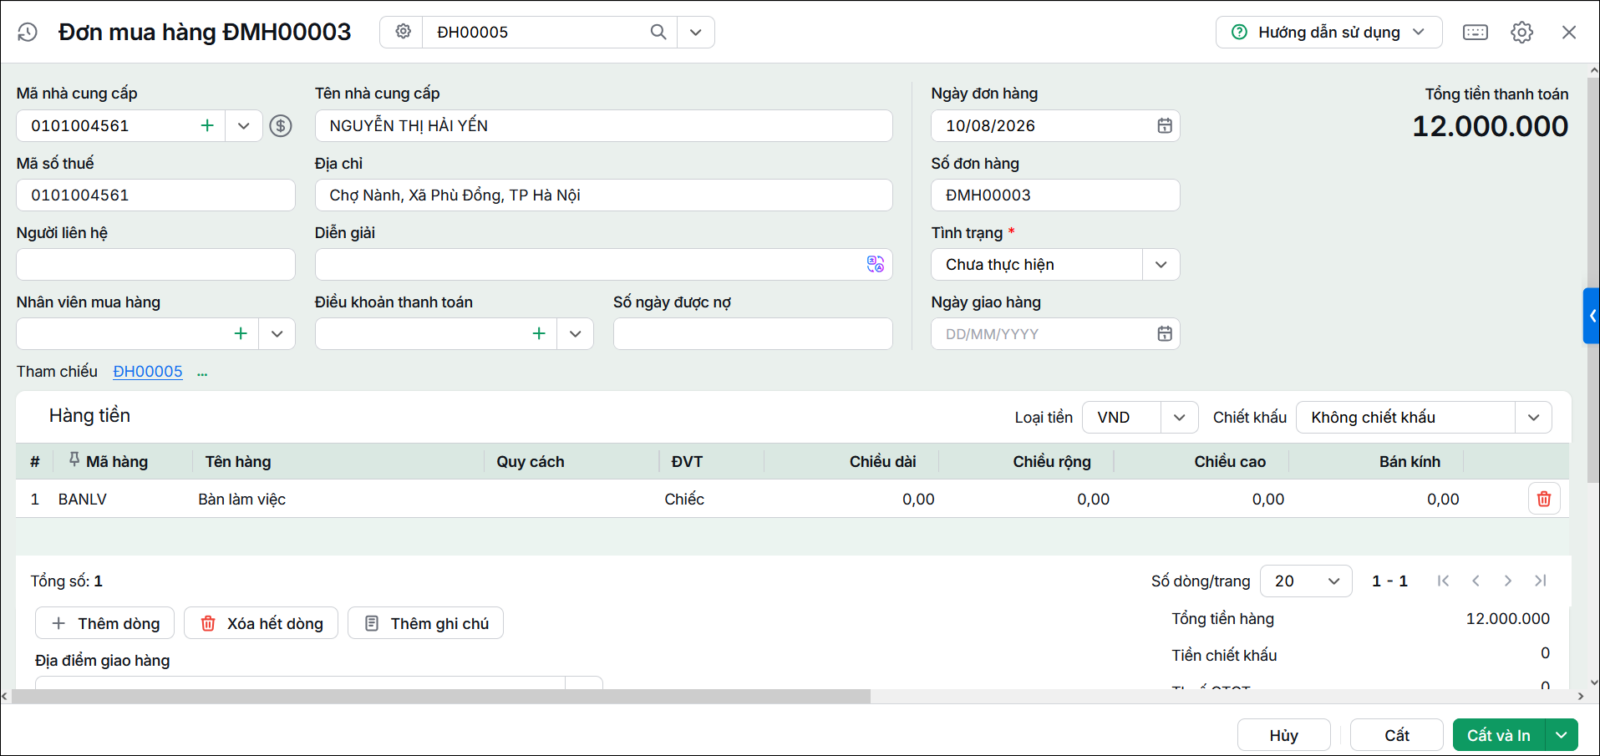Click the Mã số thuế input field
The width and height of the screenshot is (1600, 756).
click(156, 195)
